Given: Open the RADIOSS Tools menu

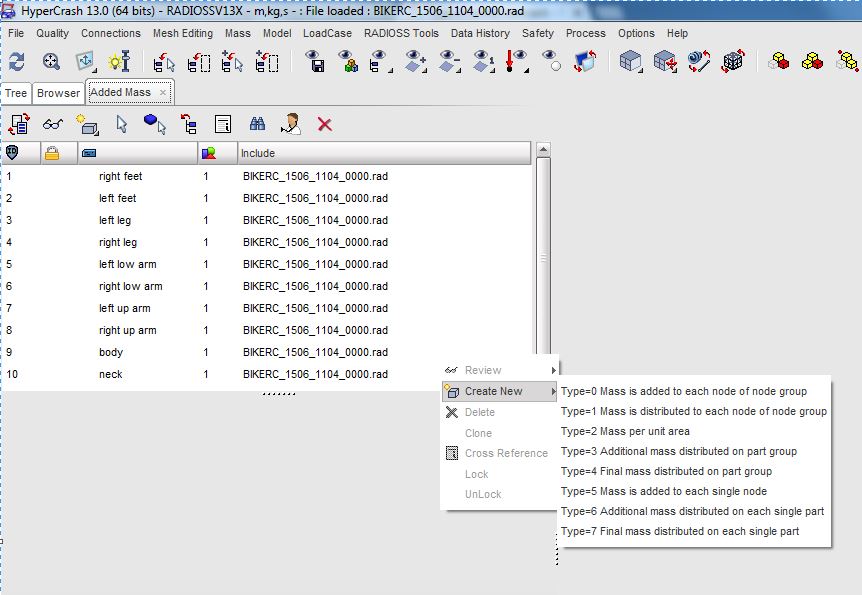Looking at the screenshot, I should 401,33.
